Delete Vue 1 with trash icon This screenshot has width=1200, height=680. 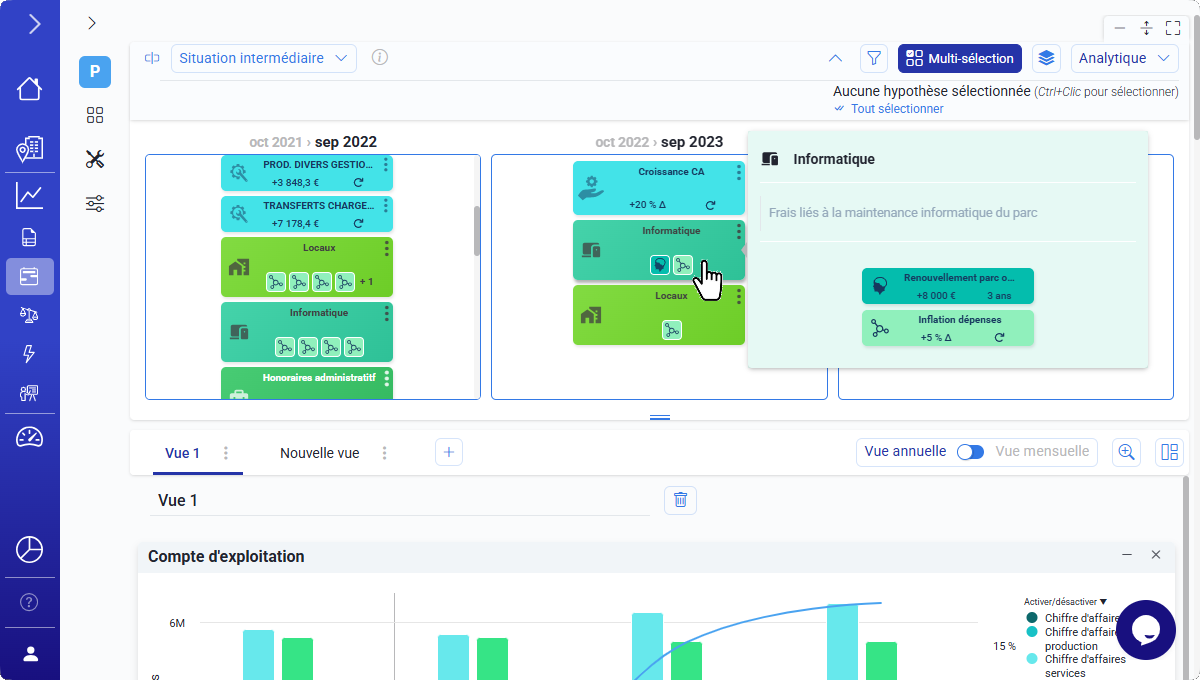[680, 500]
